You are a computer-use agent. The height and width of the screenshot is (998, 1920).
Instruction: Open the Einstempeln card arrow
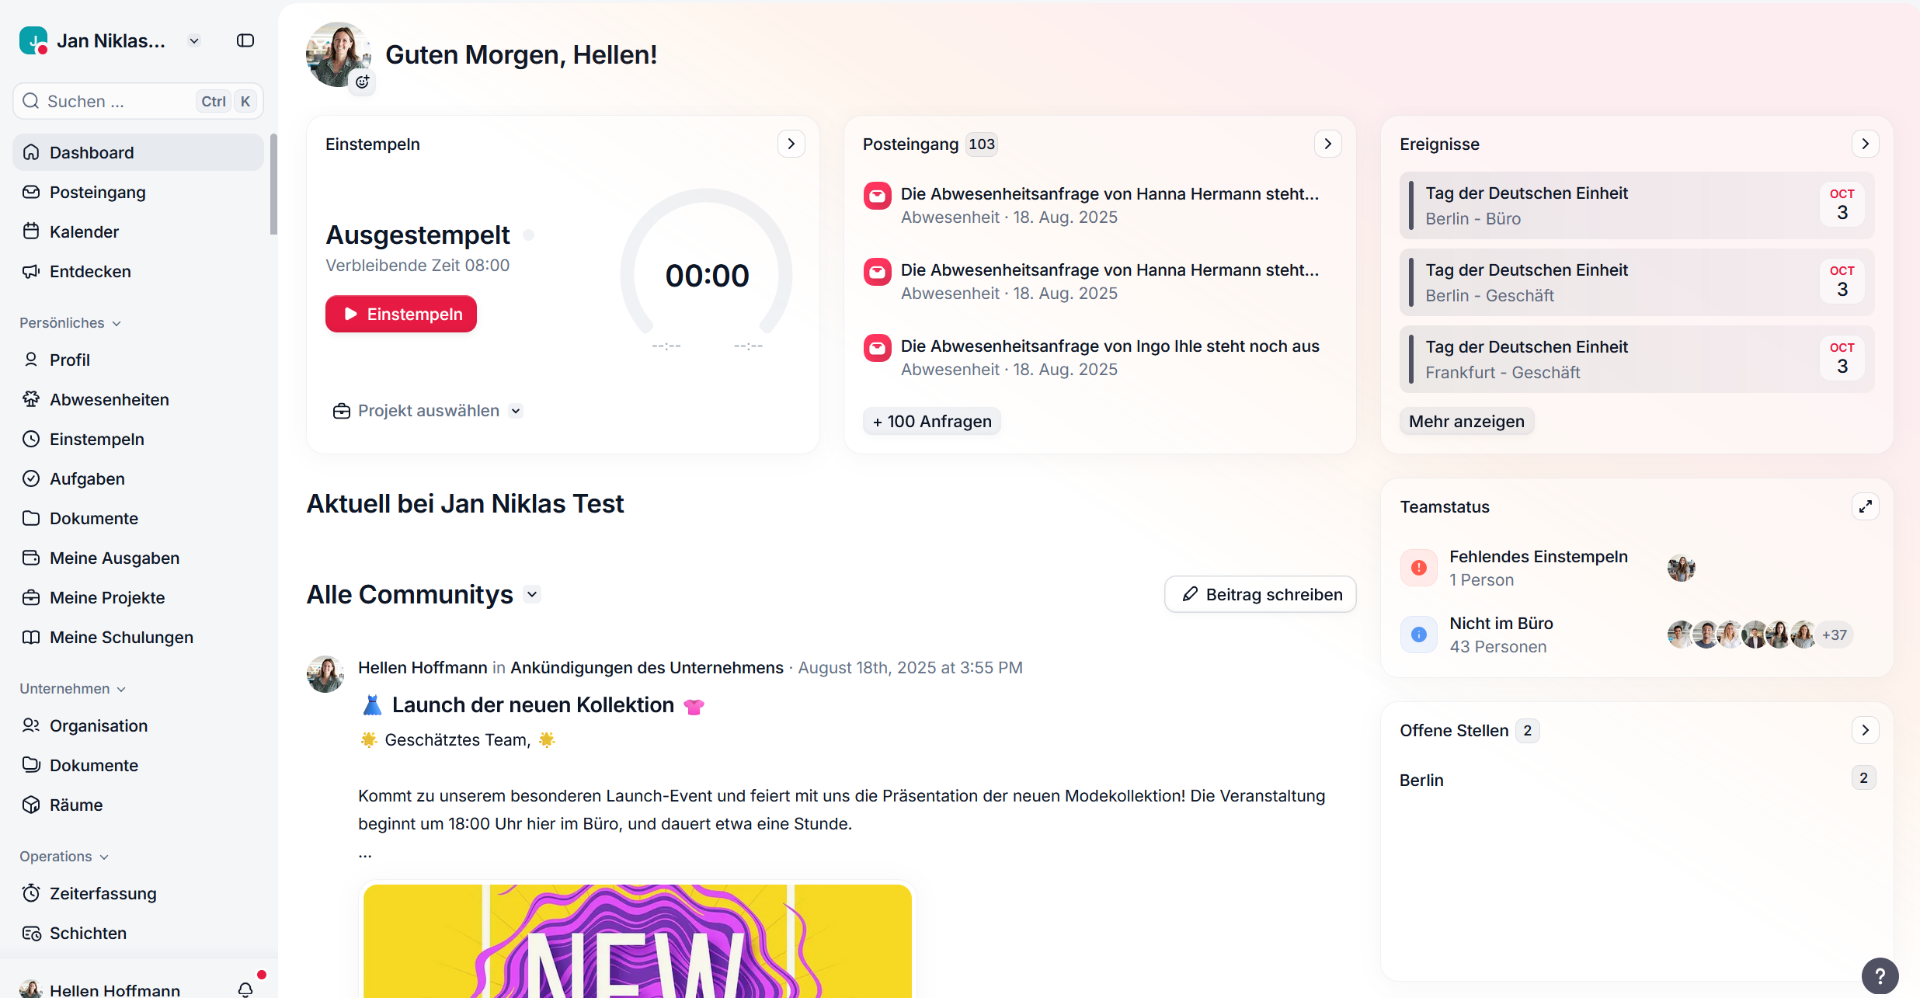pos(791,144)
